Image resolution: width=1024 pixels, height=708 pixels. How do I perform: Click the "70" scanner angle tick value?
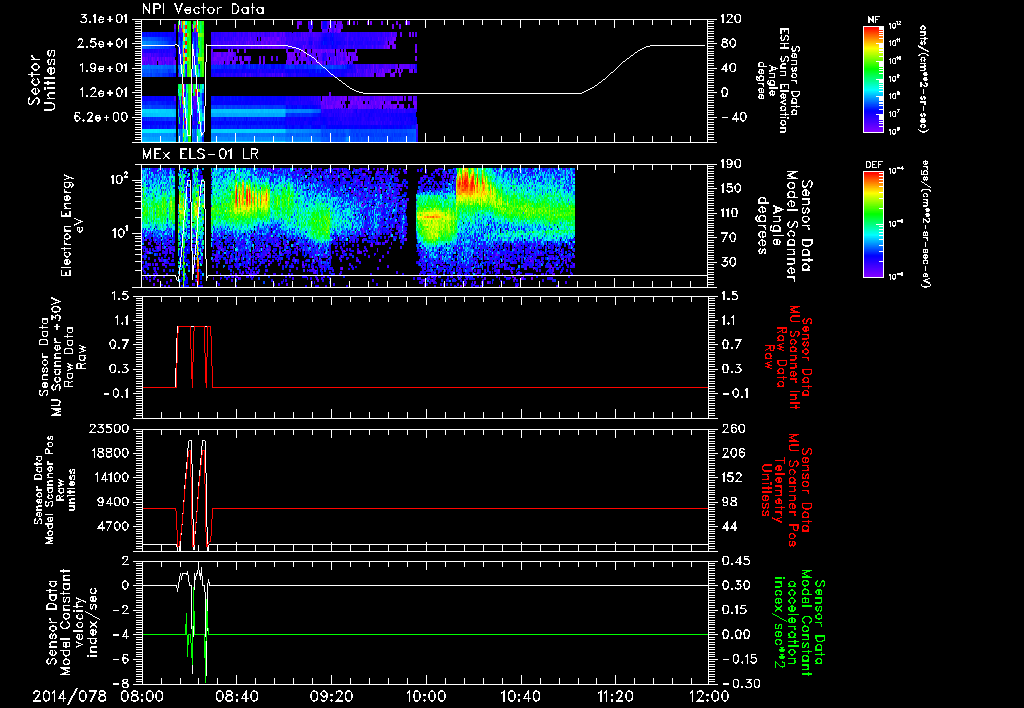point(729,237)
